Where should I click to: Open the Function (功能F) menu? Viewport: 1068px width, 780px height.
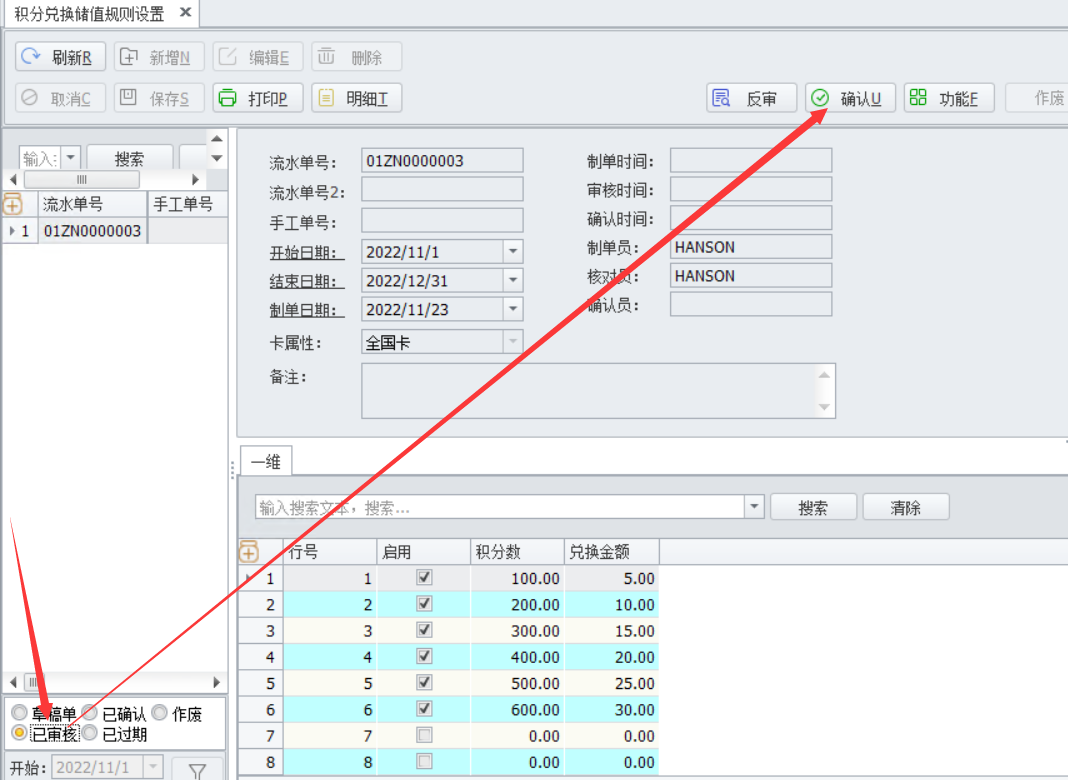(949, 98)
